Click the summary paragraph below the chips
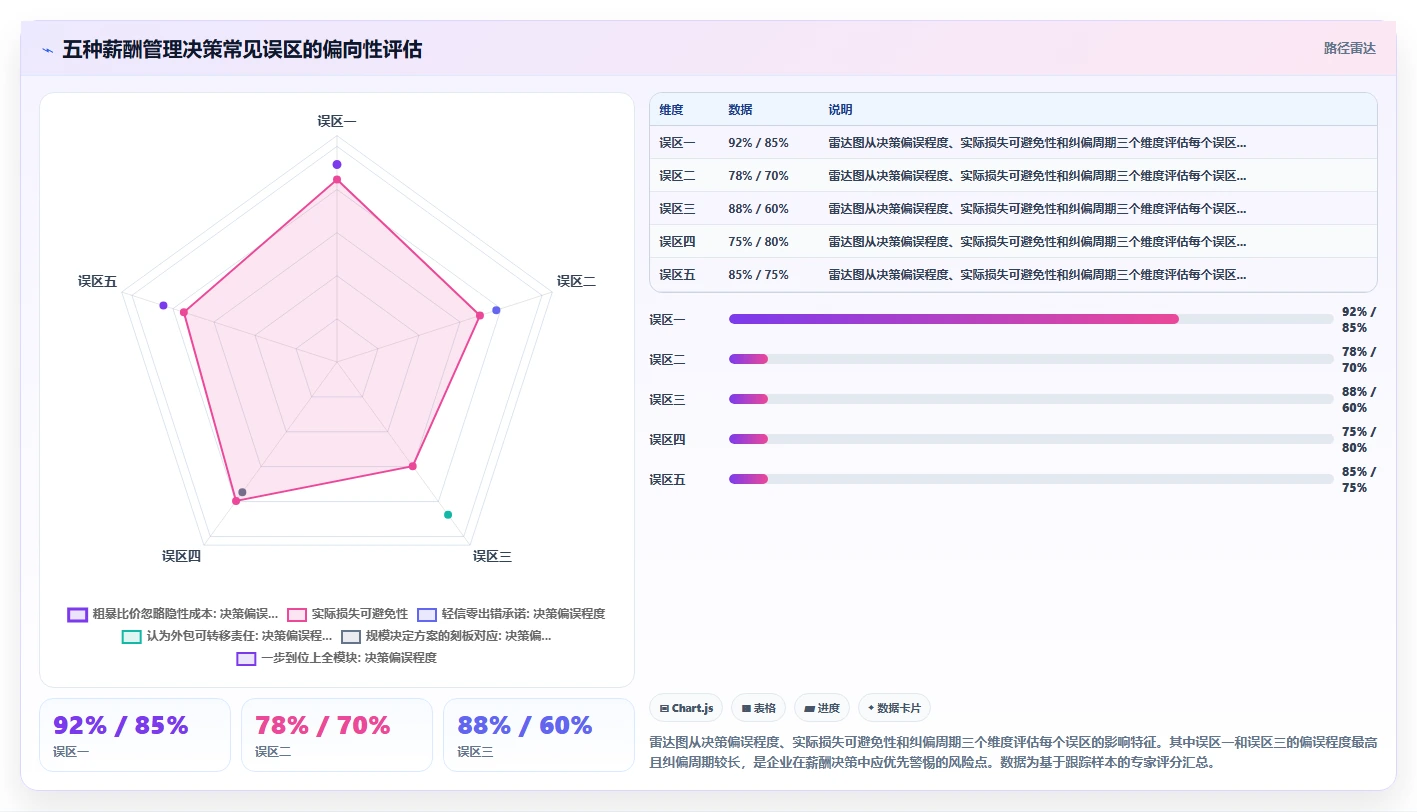Image resolution: width=1417 pixels, height=812 pixels. (x=1013, y=752)
